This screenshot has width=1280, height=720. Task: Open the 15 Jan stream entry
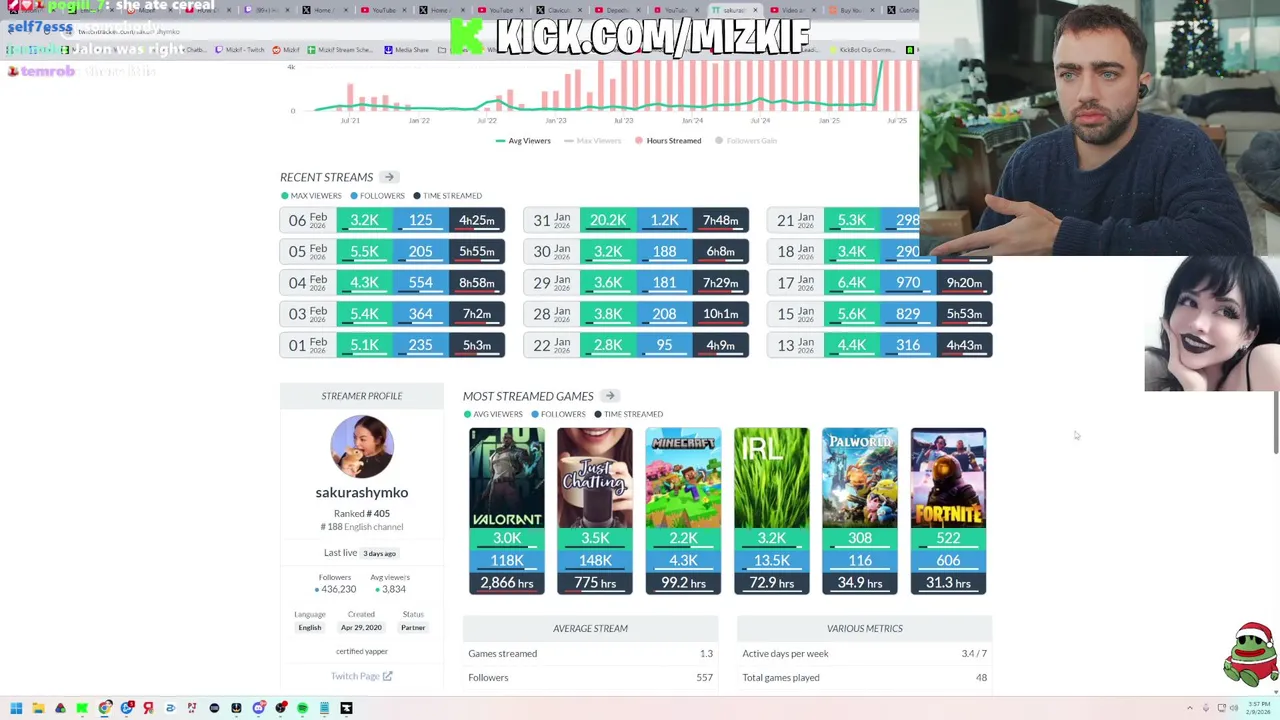click(x=880, y=314)
